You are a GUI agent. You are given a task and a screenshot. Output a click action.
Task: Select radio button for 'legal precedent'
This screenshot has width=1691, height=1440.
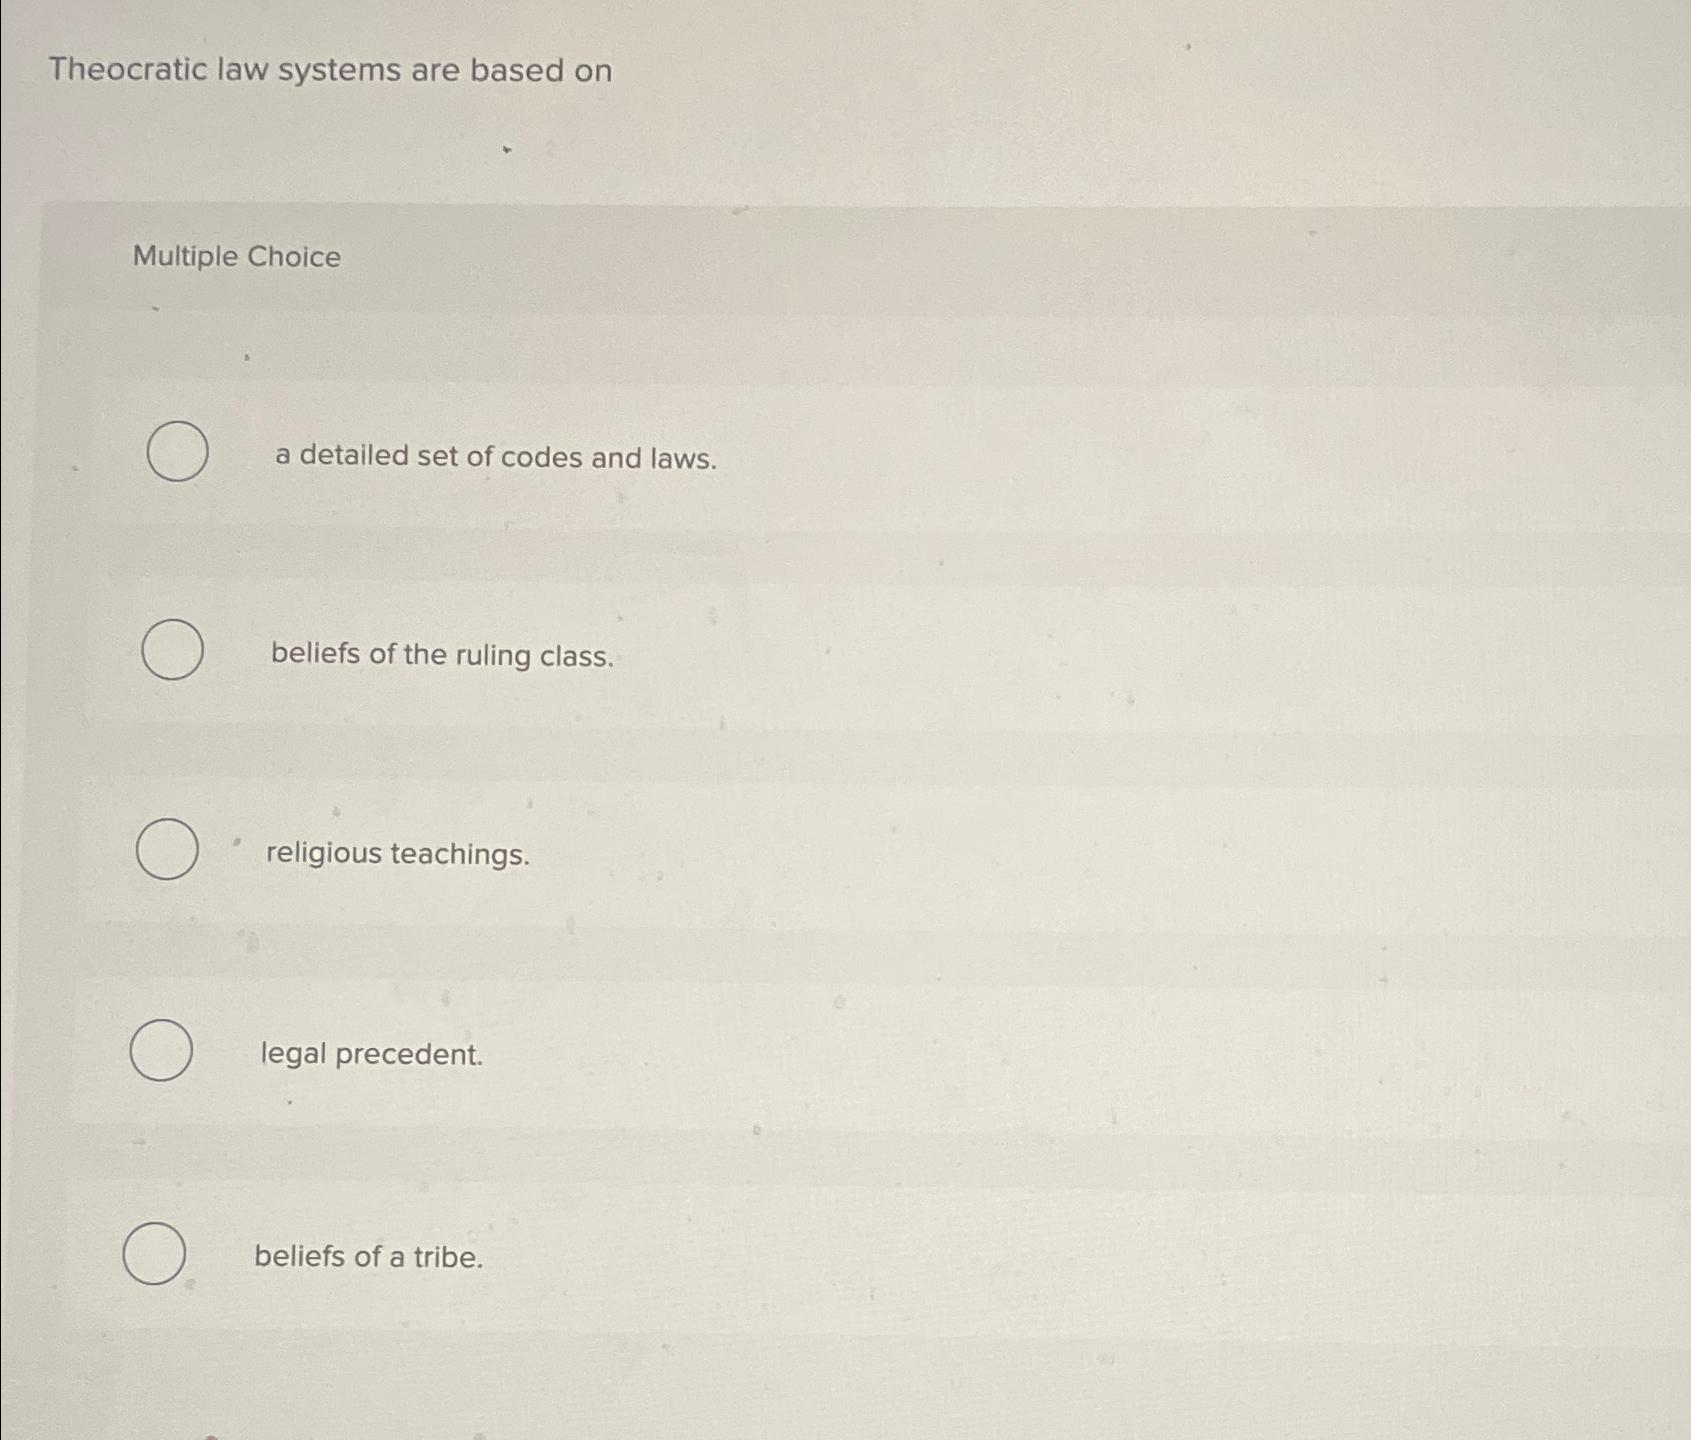[160, 1050]
